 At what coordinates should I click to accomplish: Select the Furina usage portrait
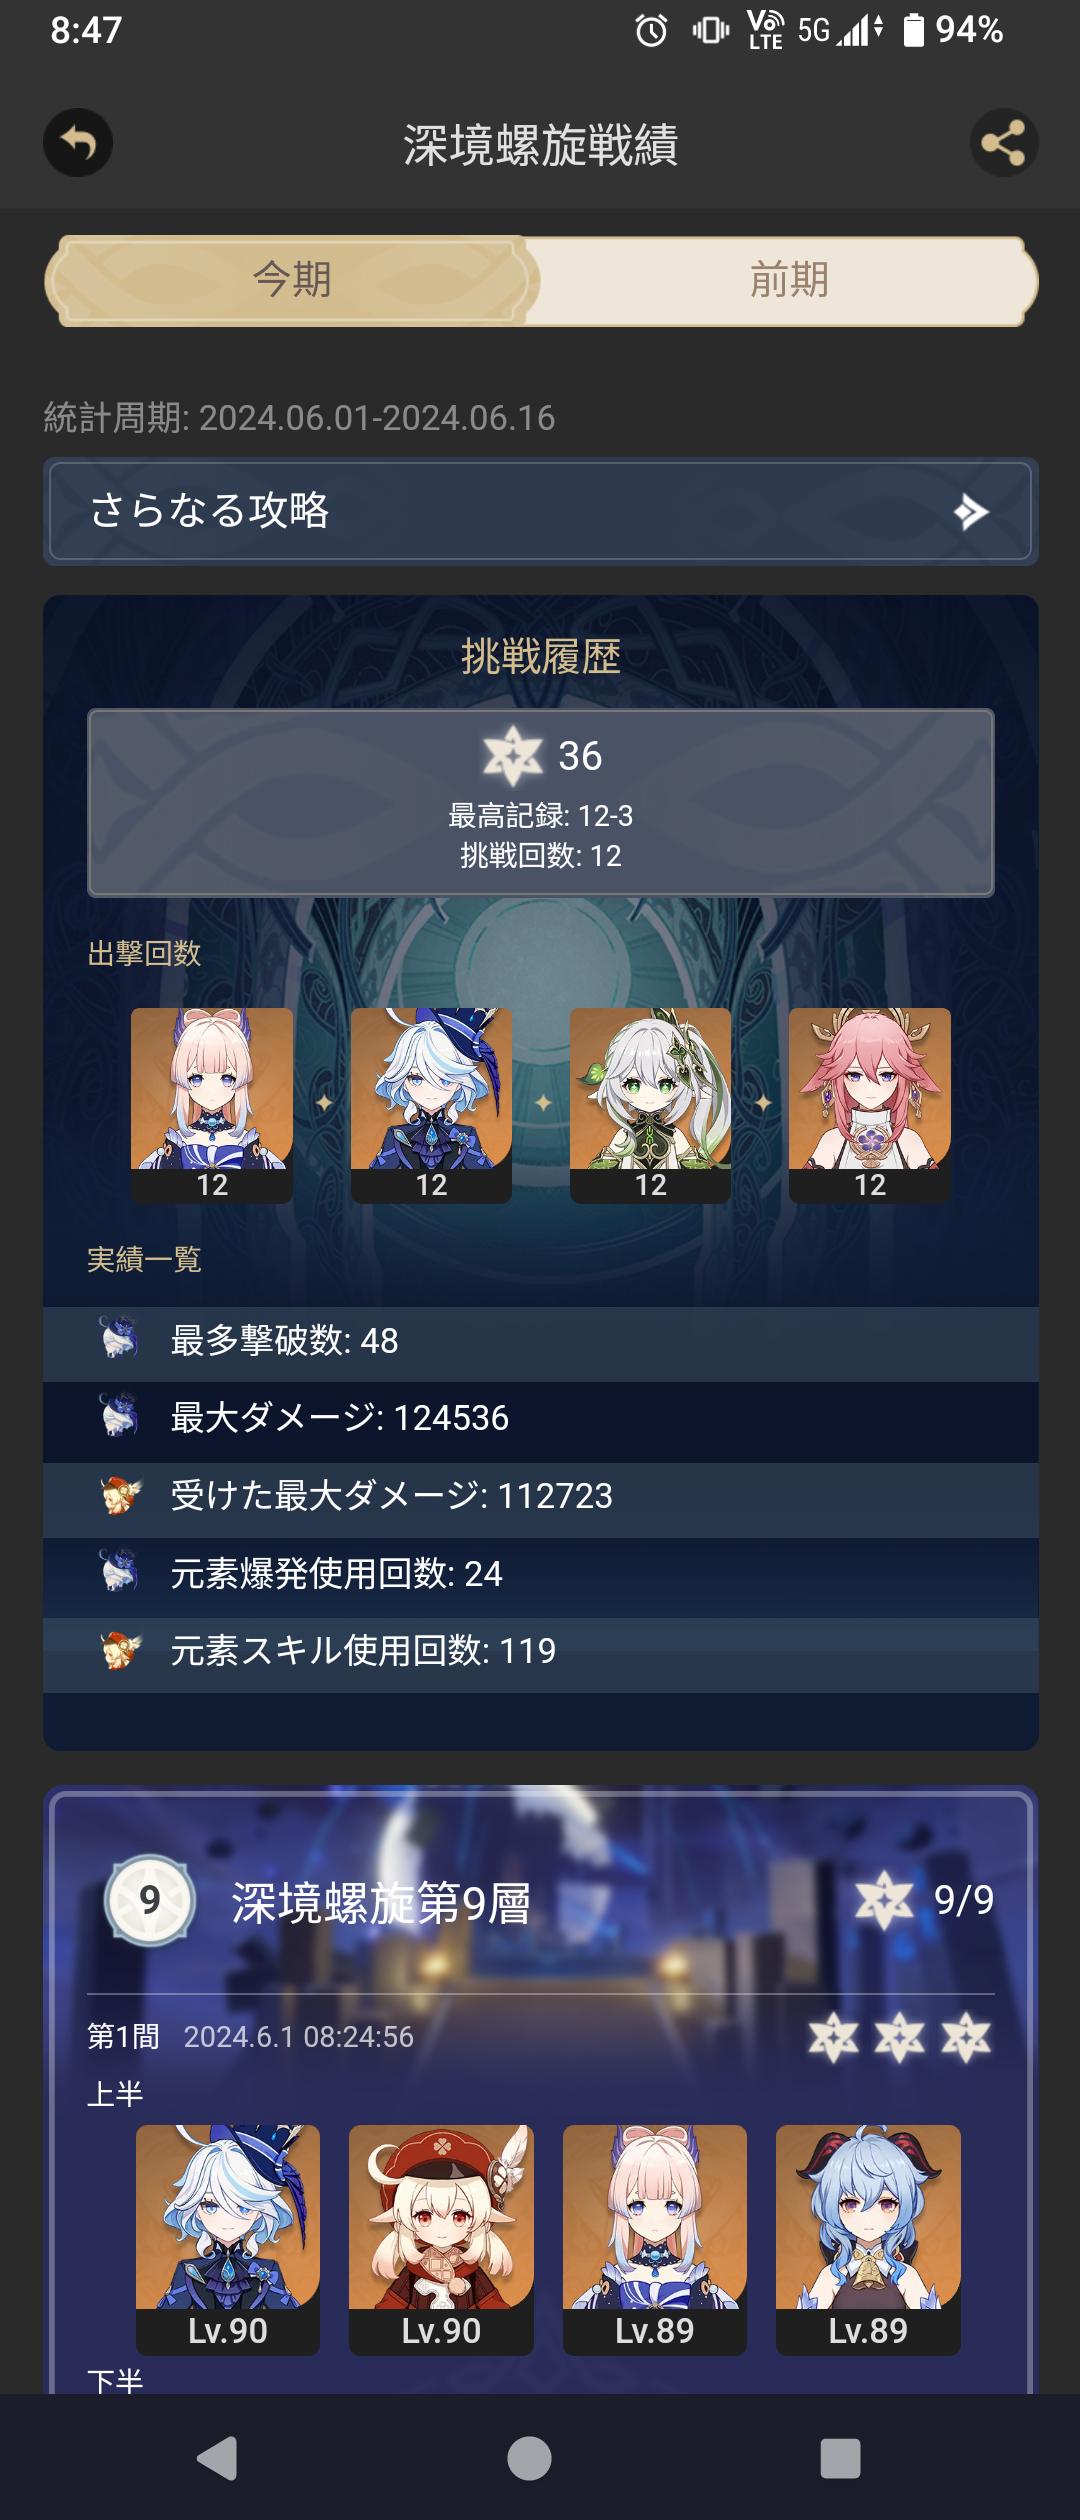(x=431, y=1104)
